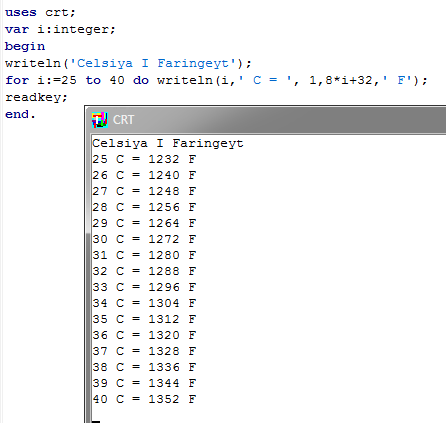The height and width of the screenshot is (423, 446).
Task: Click output line '35 C = 1312 F'
Action: (x=144, y=319)
